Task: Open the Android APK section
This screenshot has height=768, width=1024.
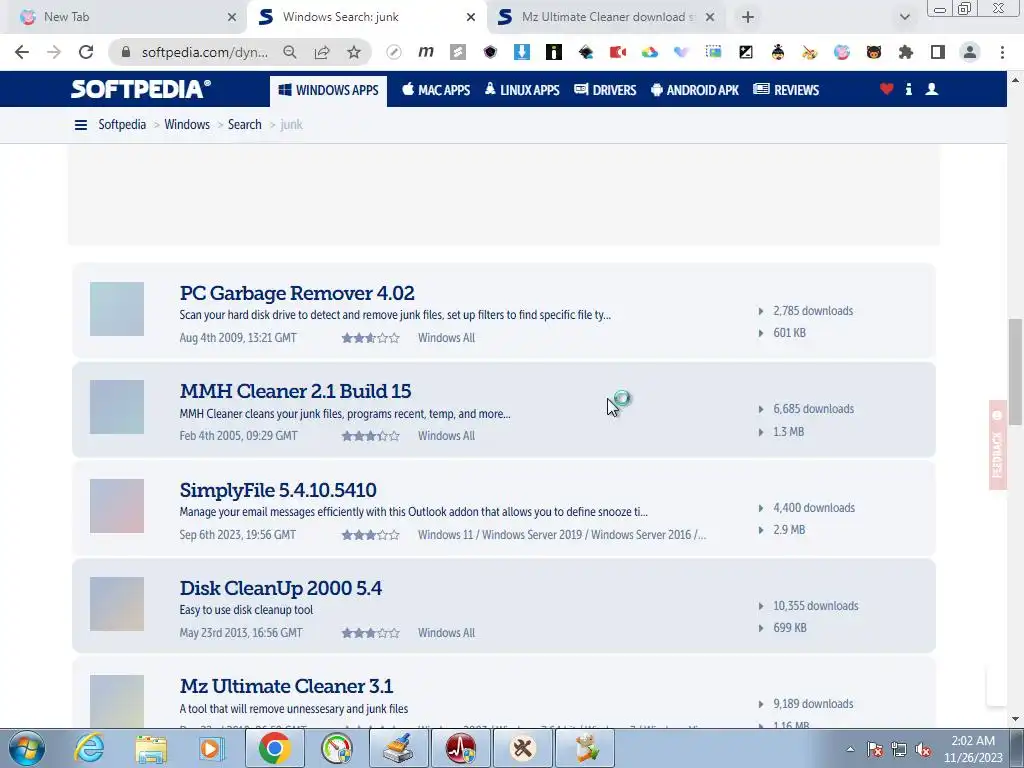Action: [695, 90]
